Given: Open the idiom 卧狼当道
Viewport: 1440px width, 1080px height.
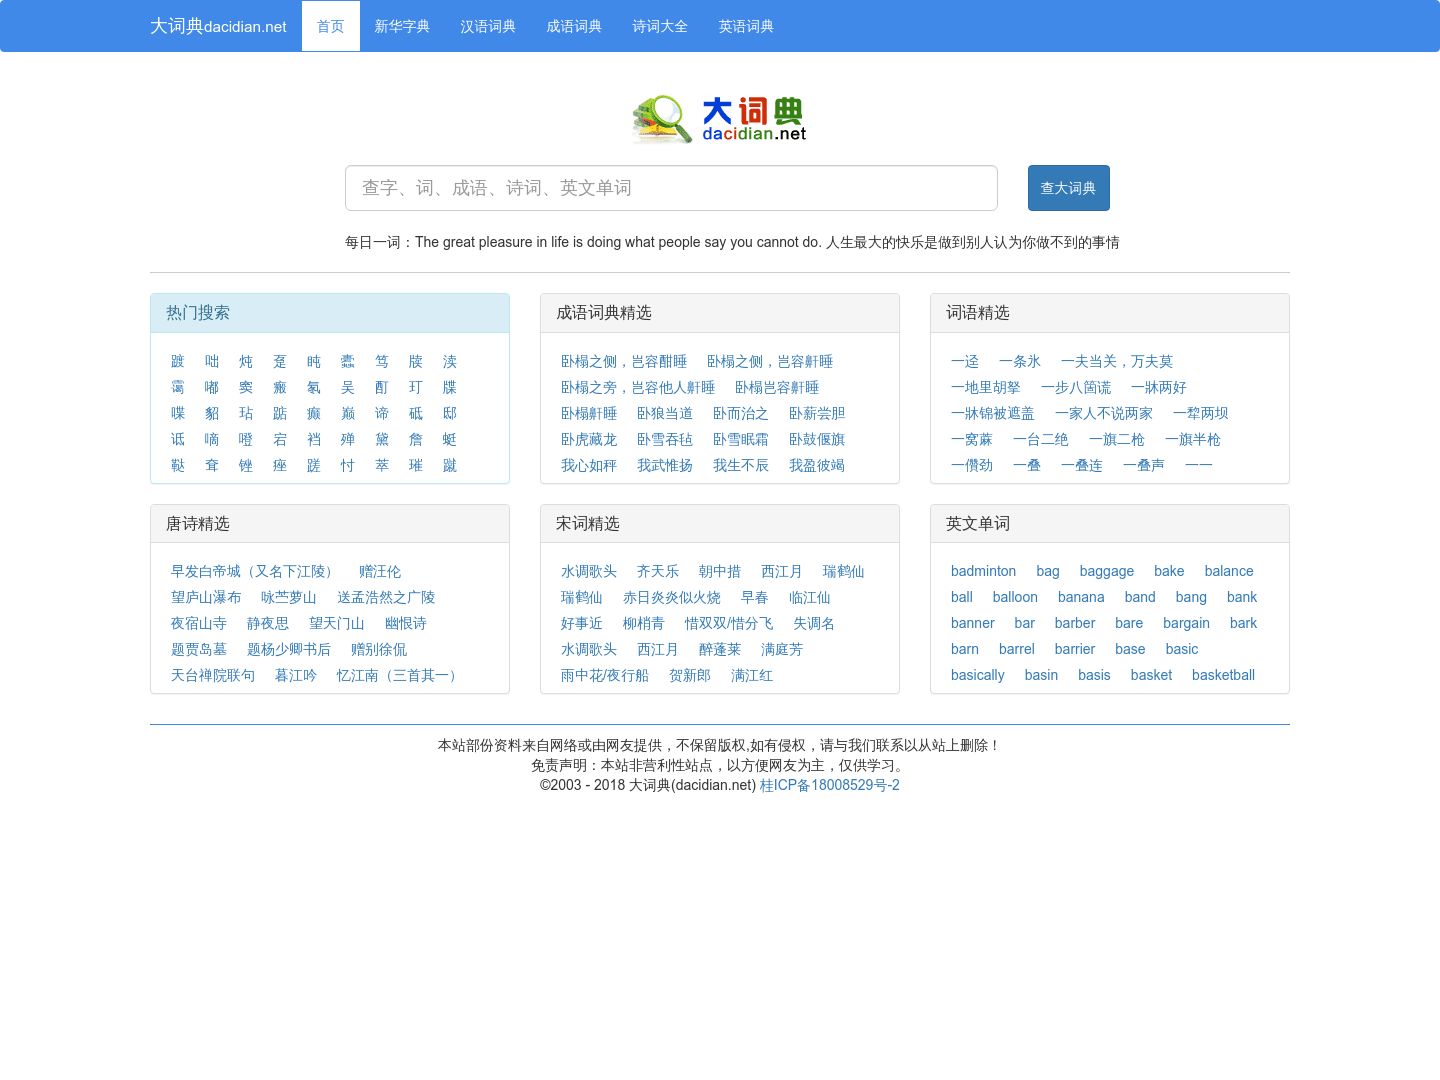Looking at the screenshot, I should [x=665, y=413].
